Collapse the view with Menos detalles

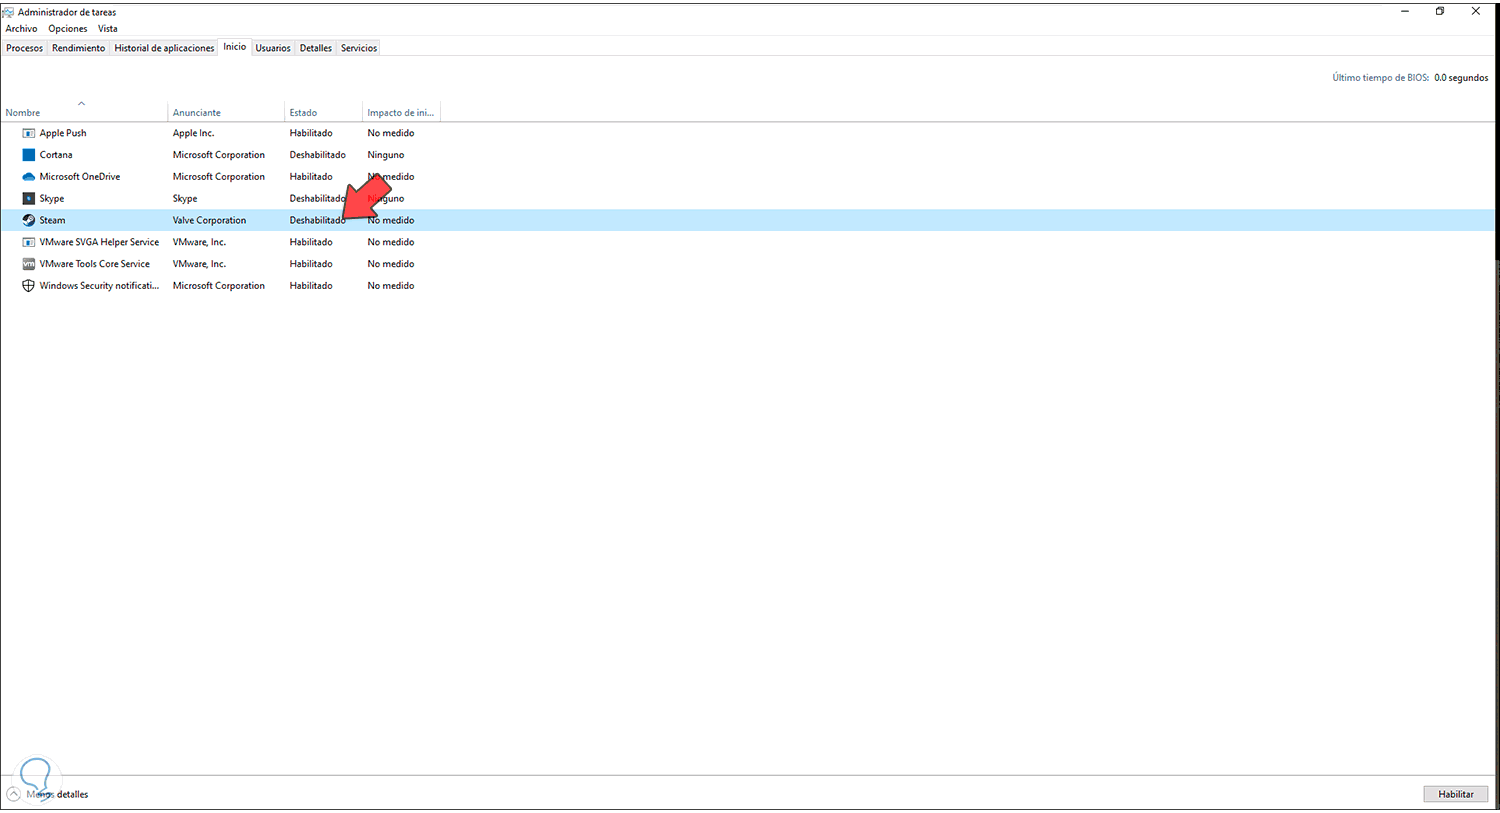48,794
